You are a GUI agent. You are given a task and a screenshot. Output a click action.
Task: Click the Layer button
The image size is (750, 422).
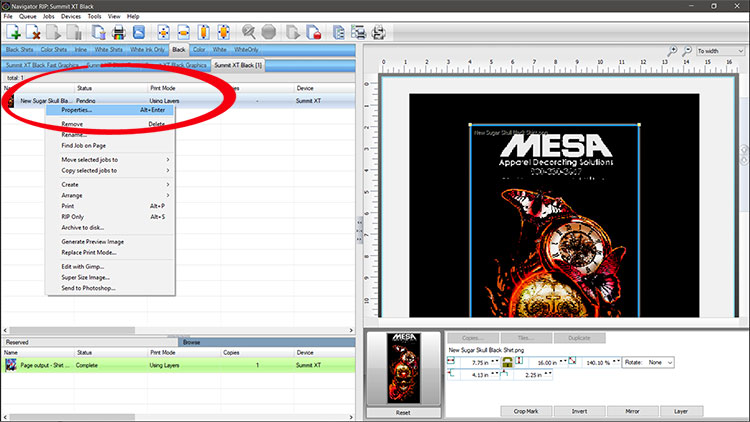(681, 411)
